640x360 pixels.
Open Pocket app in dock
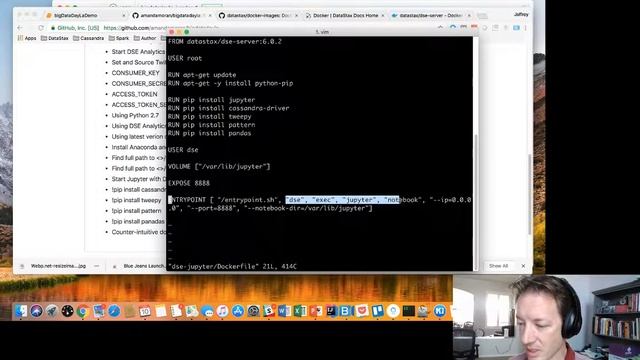coord(362,311)
